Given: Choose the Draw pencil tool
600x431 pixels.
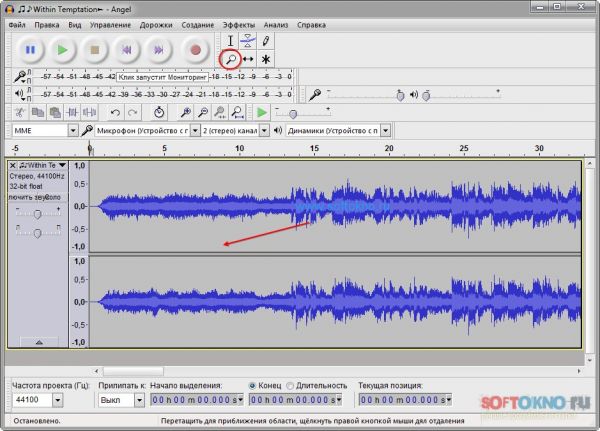Looking at the screenshot, I should (265, 41).
